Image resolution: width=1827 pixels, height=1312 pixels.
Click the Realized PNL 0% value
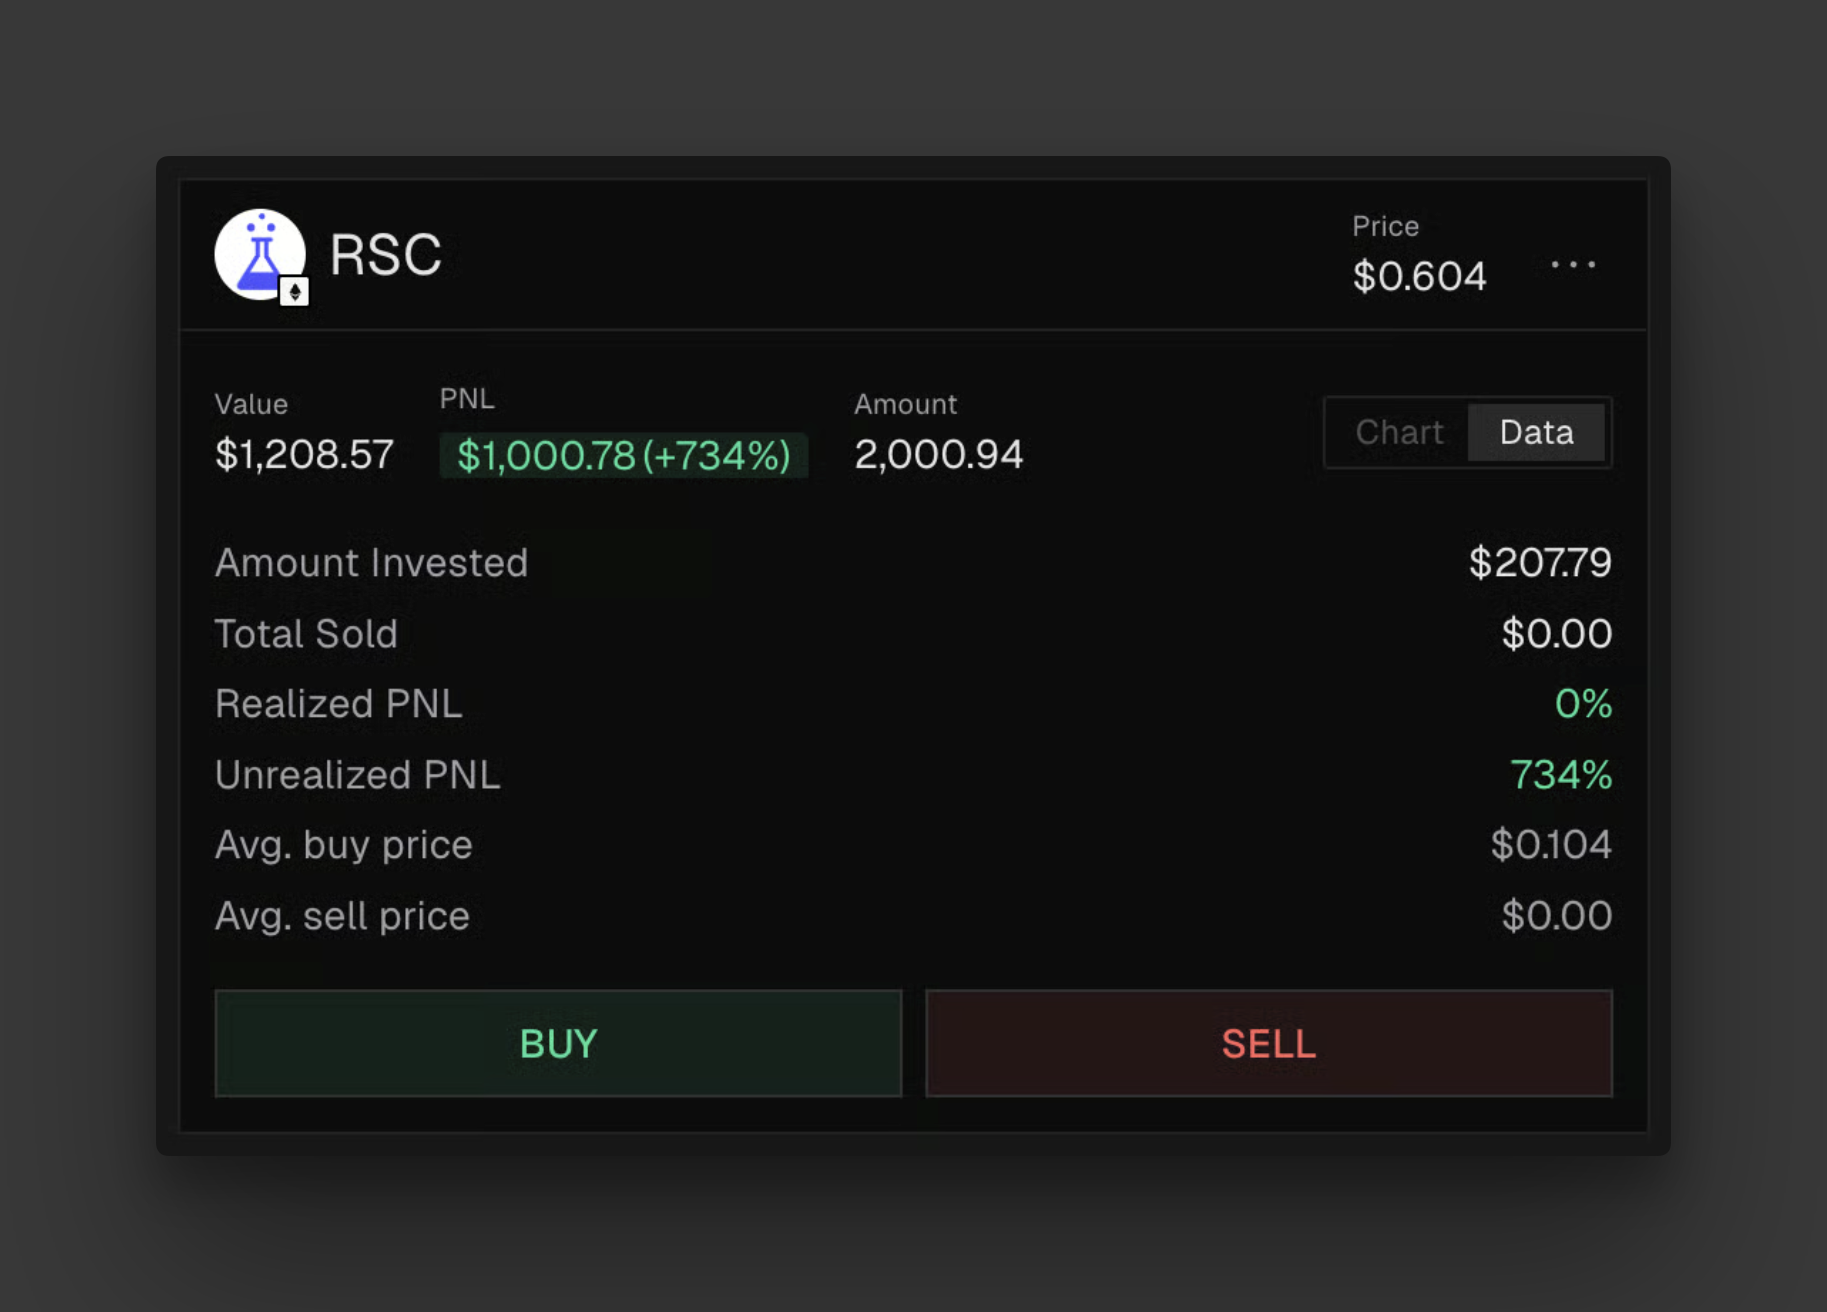click(1582, 704)
